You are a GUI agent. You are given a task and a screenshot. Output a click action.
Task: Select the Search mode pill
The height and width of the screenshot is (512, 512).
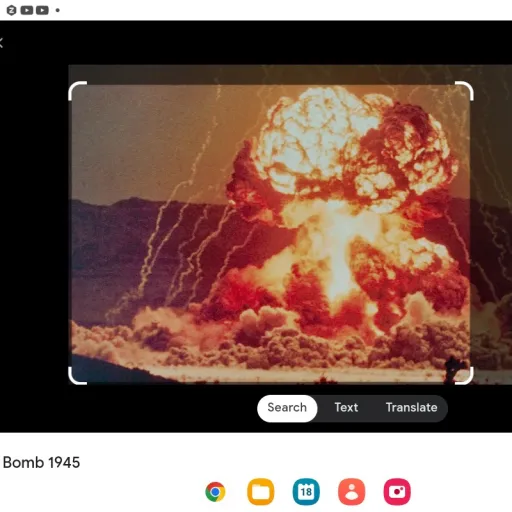click(287, 408)
